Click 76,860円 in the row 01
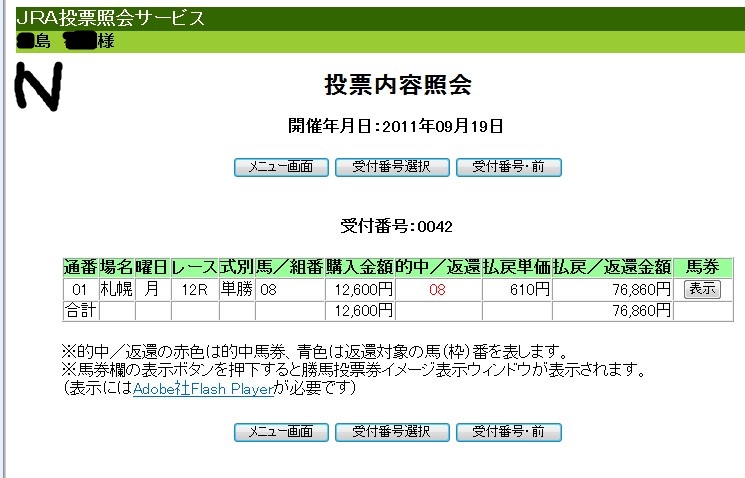This screenshot has height=478, width=745. tap(612, 289)
